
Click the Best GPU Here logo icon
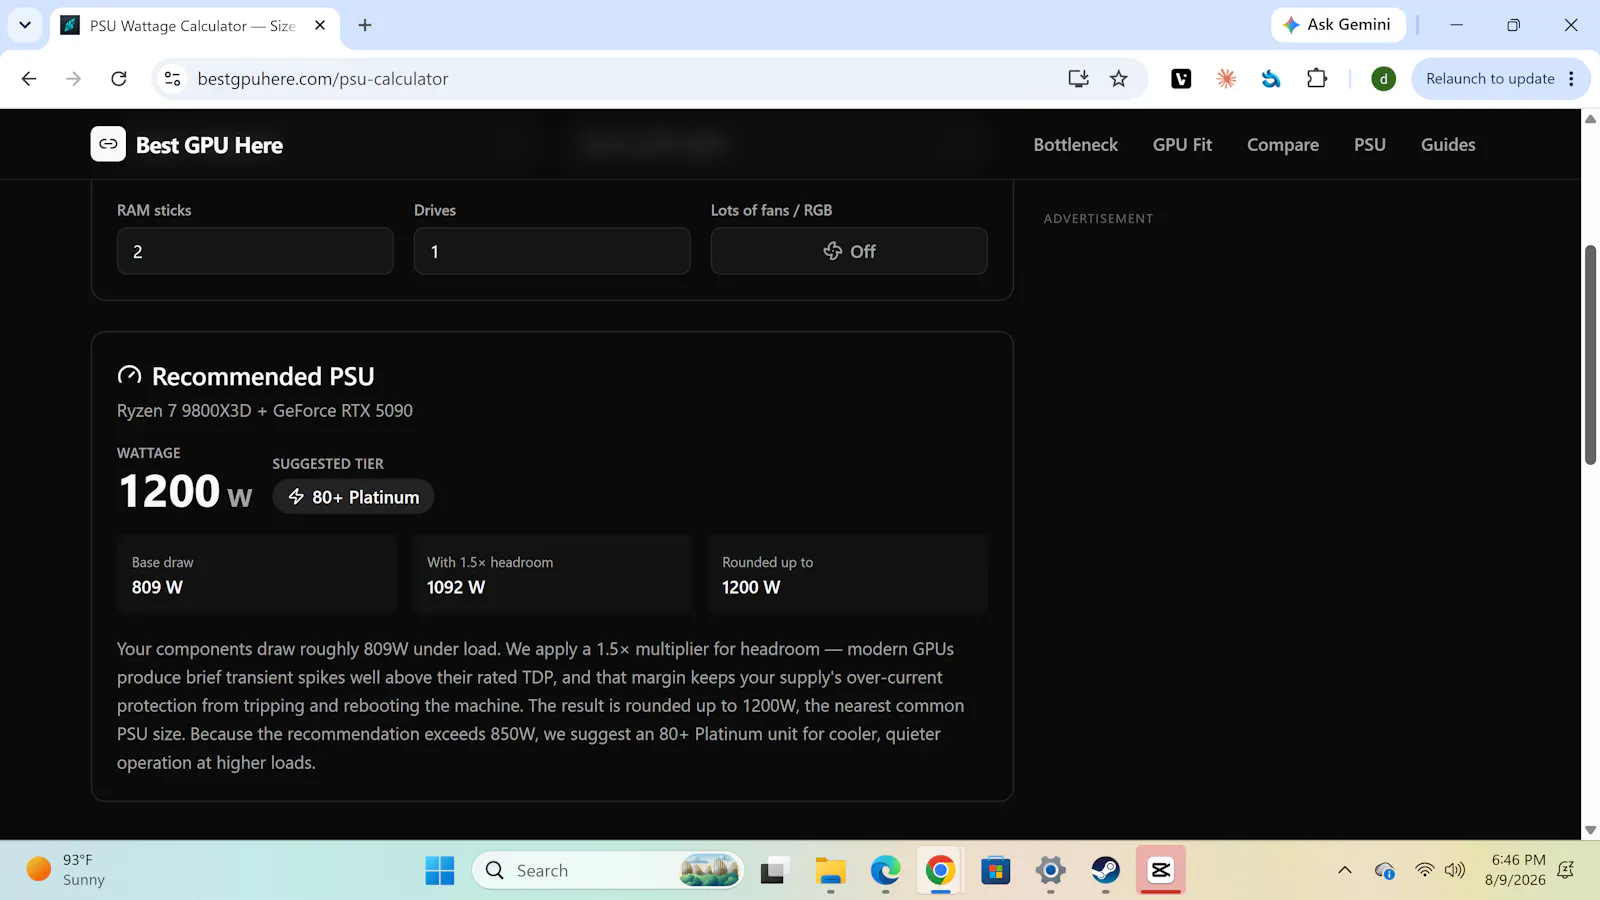(x=108, y=144)
